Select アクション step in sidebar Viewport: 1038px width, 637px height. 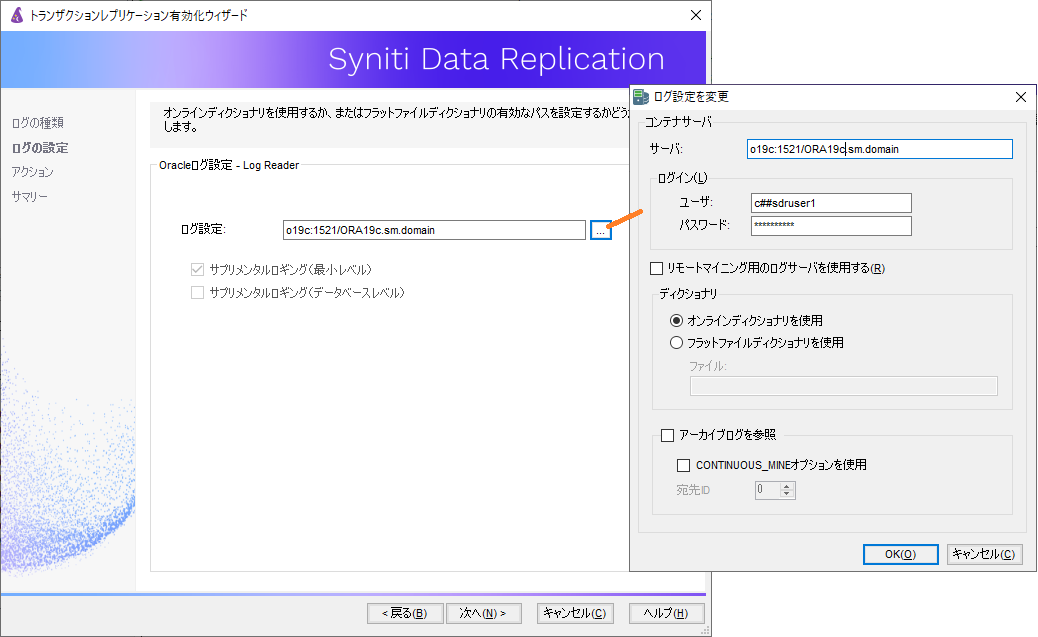33,172
